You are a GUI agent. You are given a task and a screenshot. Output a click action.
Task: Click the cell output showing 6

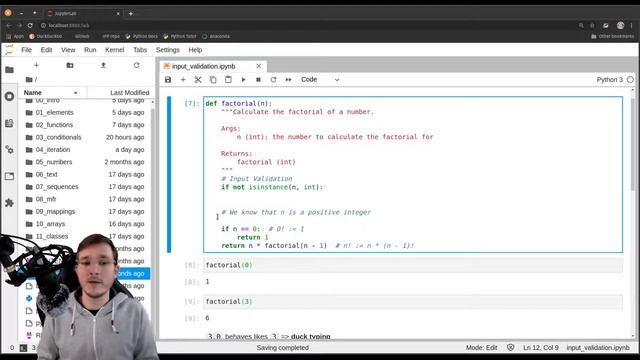(x=207, y=318)
